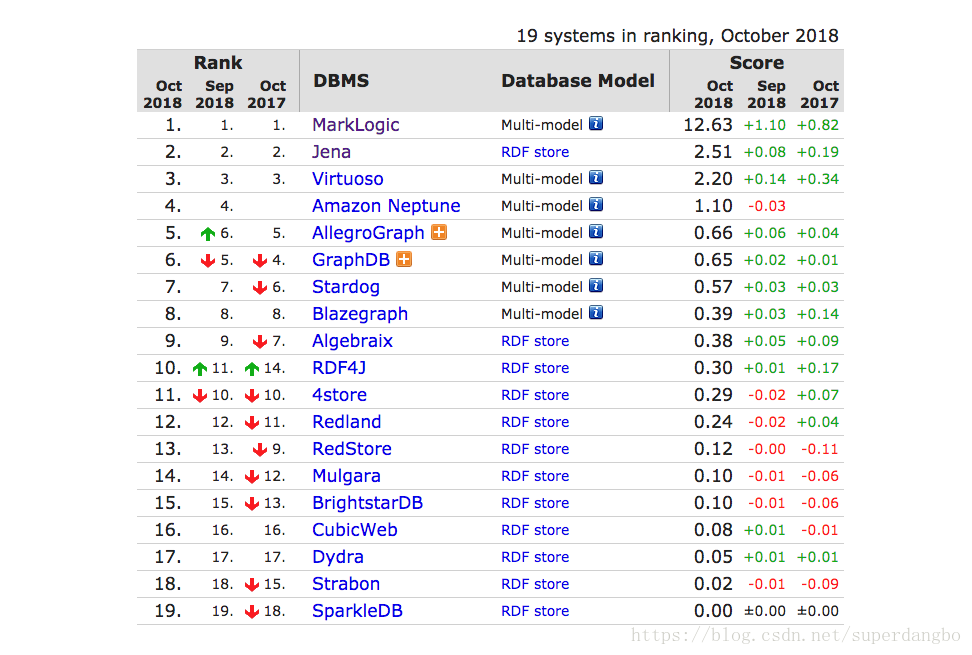This screenshot has width=972, height=655.
Task: Open the Redland link
Action: click(347, 422)
